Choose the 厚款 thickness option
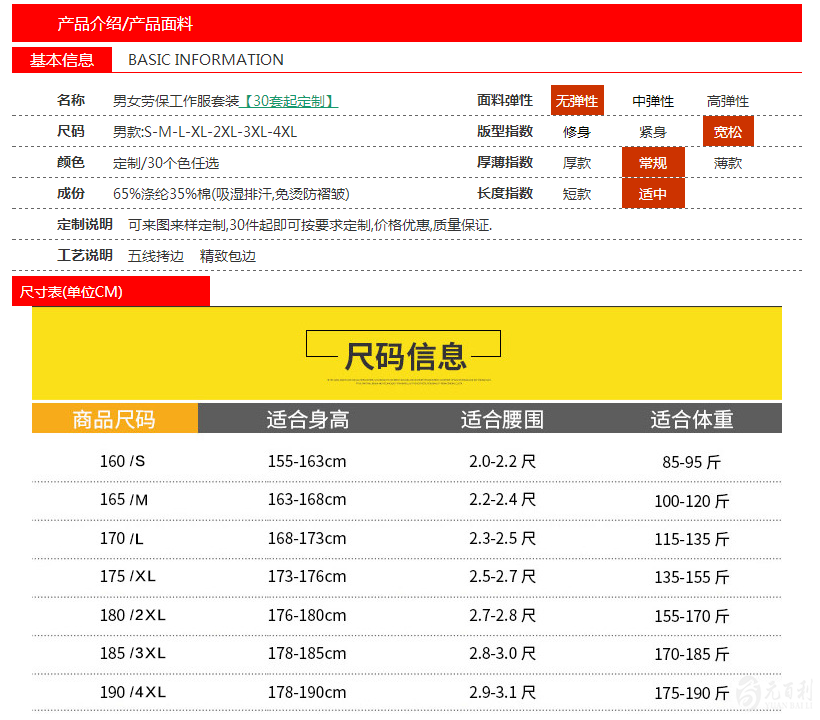Viewport: 820px width, 720px height. coord(577,163)
